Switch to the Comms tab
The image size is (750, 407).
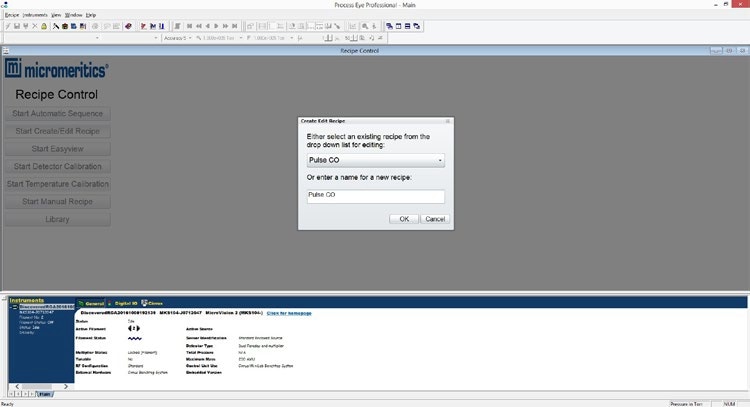(x=153, y=303)
